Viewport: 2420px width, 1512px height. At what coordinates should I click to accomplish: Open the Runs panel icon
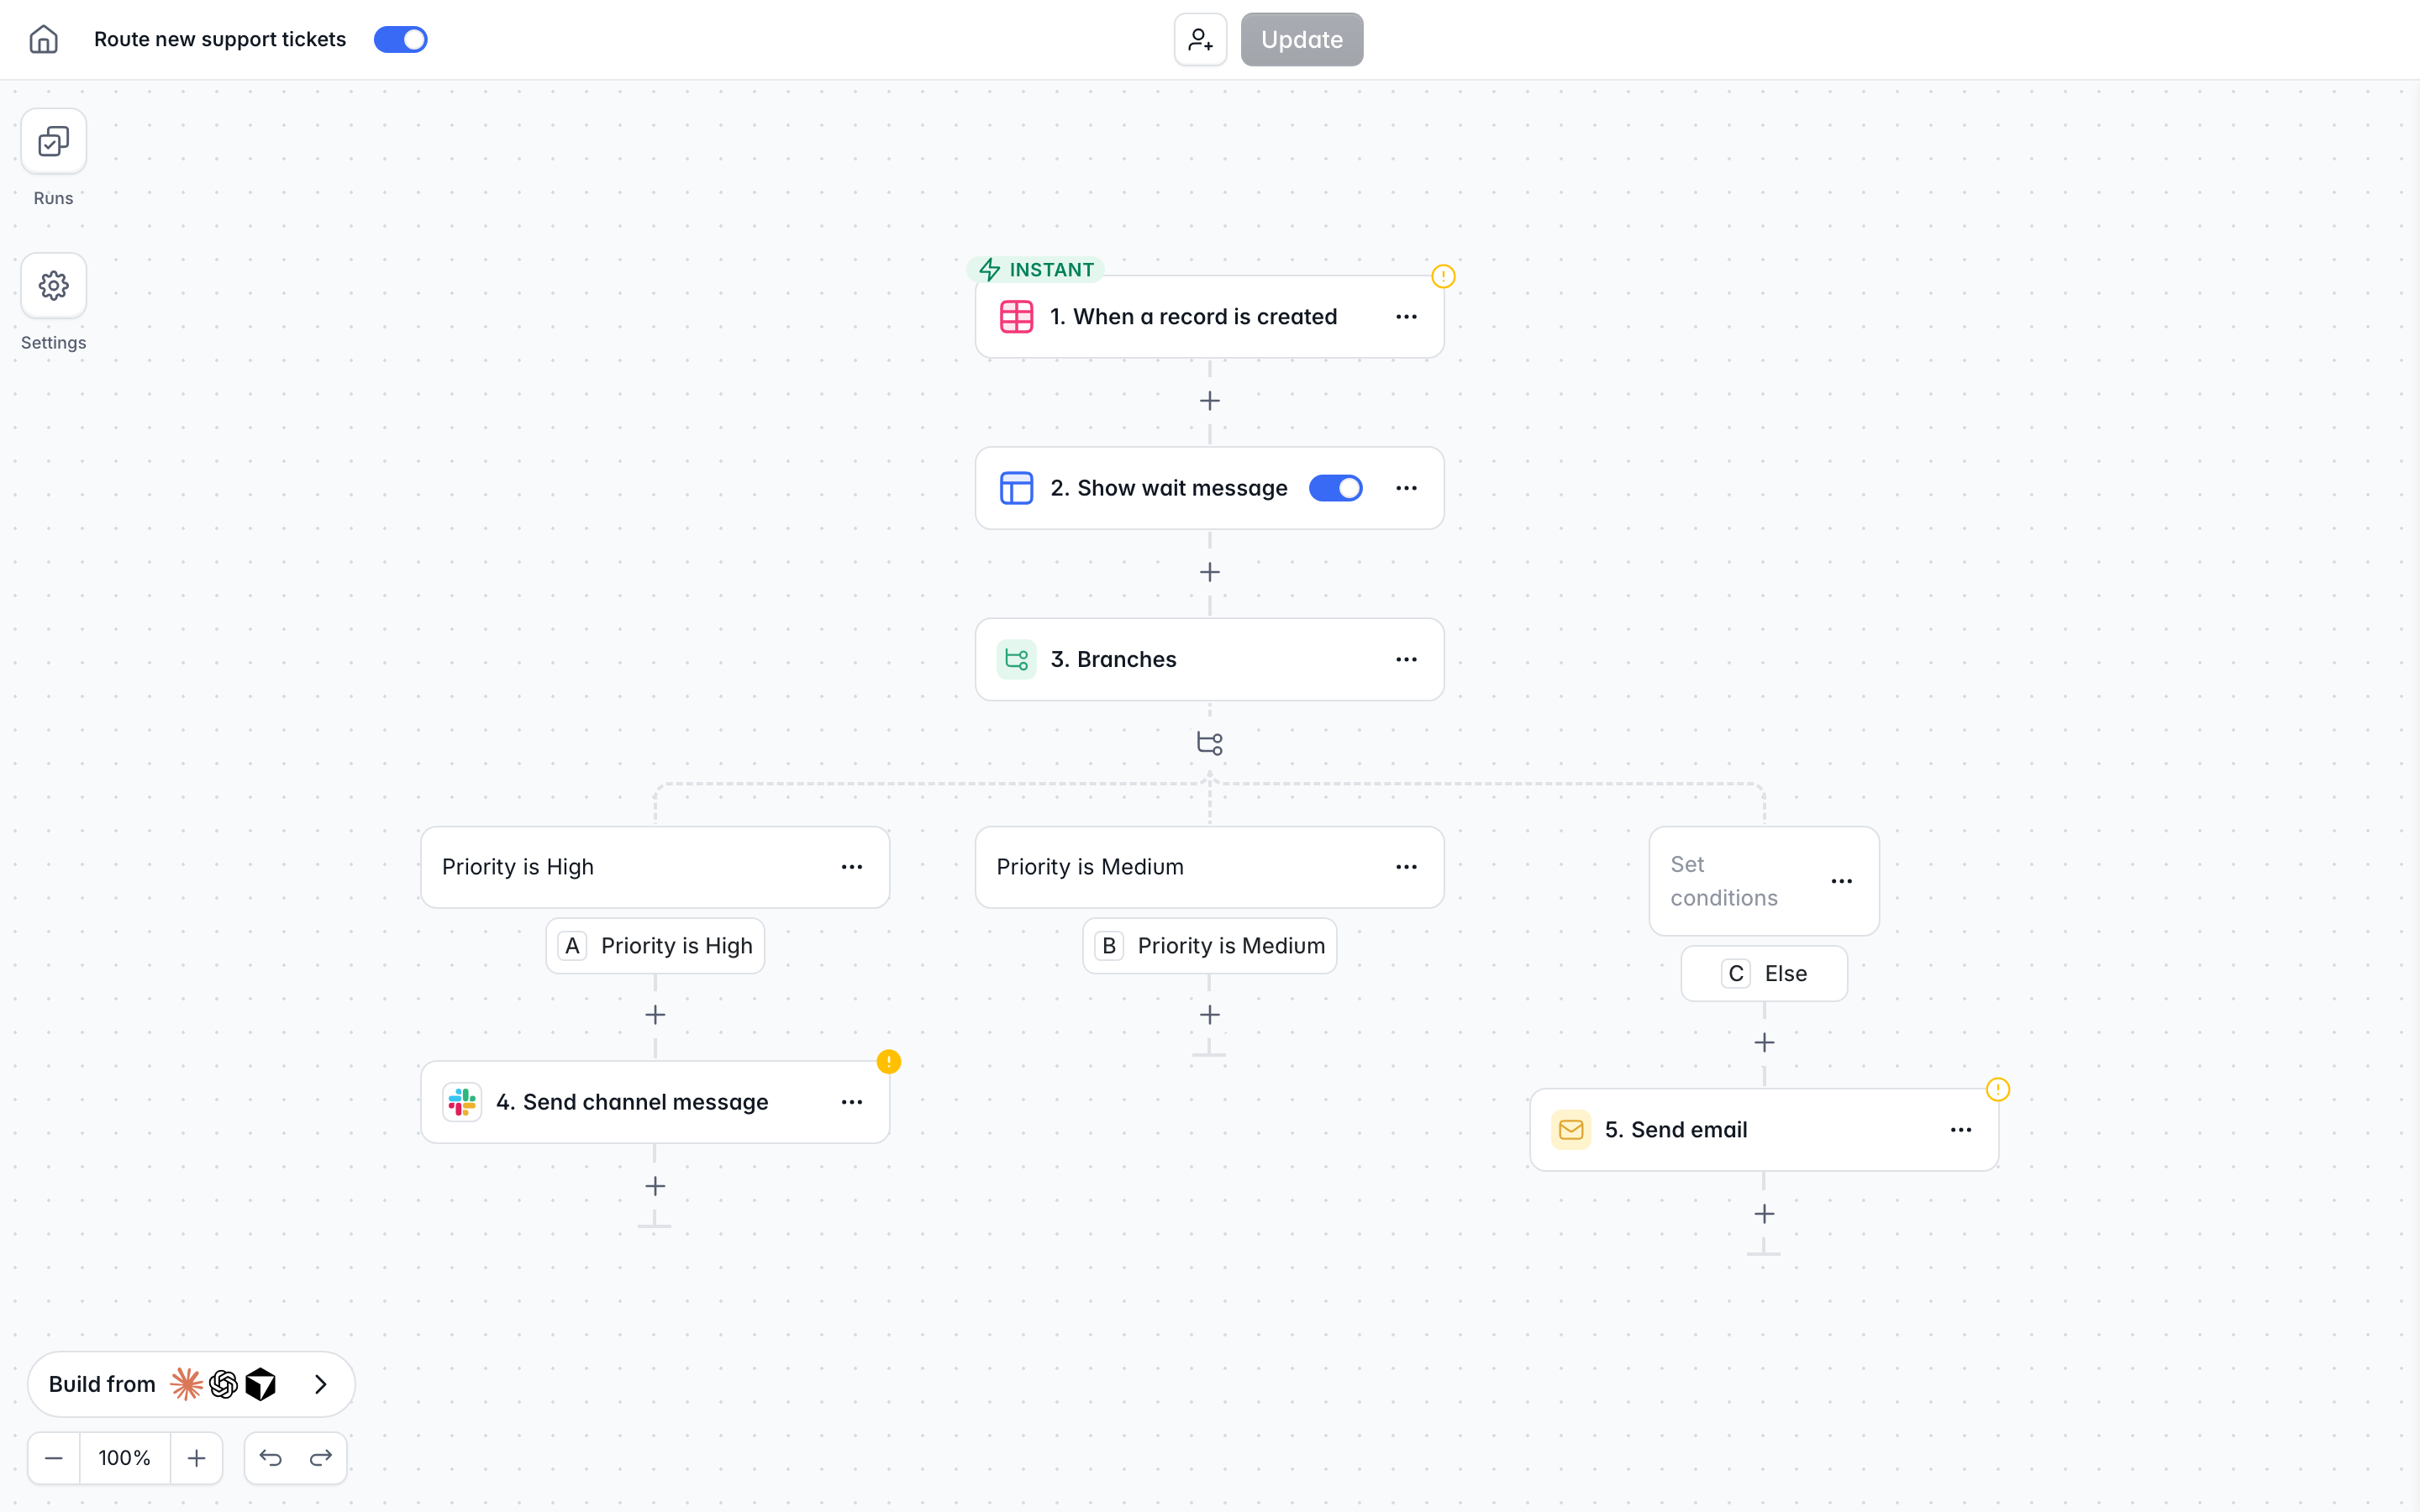(53, 141)
